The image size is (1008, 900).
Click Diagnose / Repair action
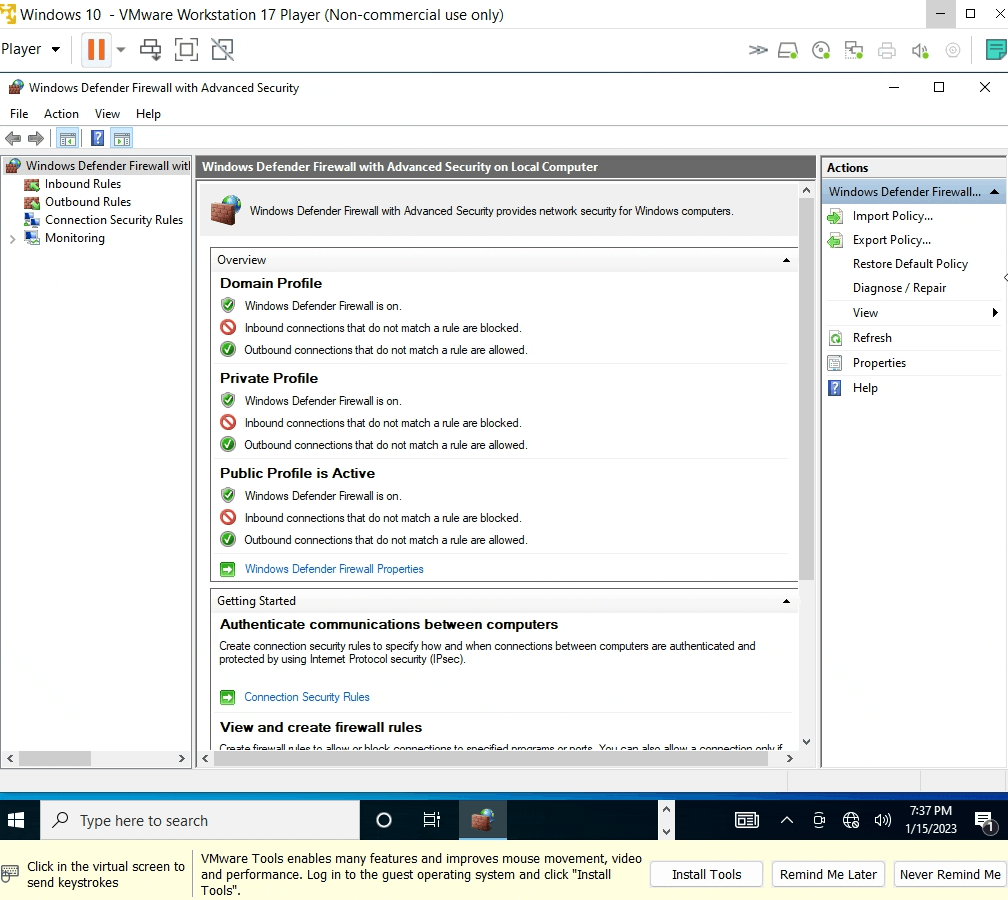click(x=899, y=288)
